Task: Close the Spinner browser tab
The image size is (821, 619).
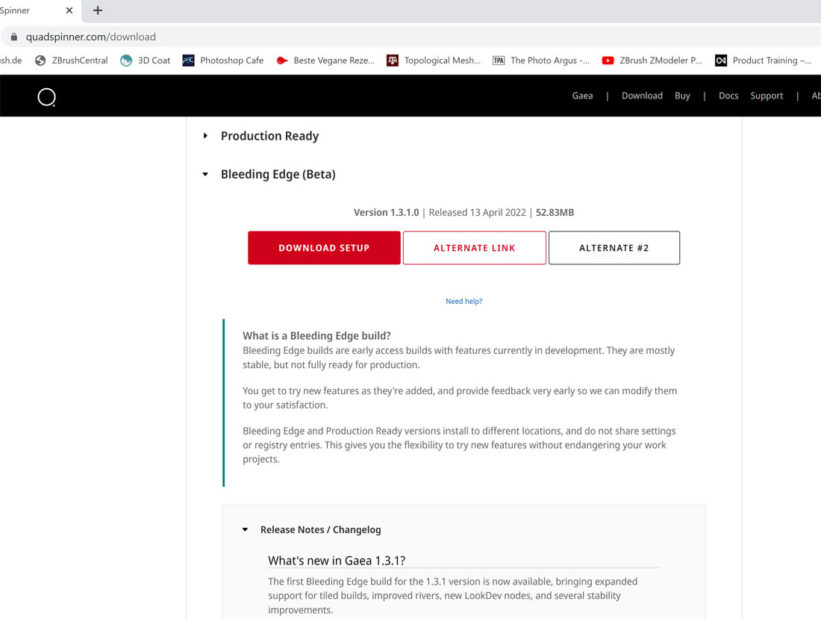Action: click(x=69, y=10)
